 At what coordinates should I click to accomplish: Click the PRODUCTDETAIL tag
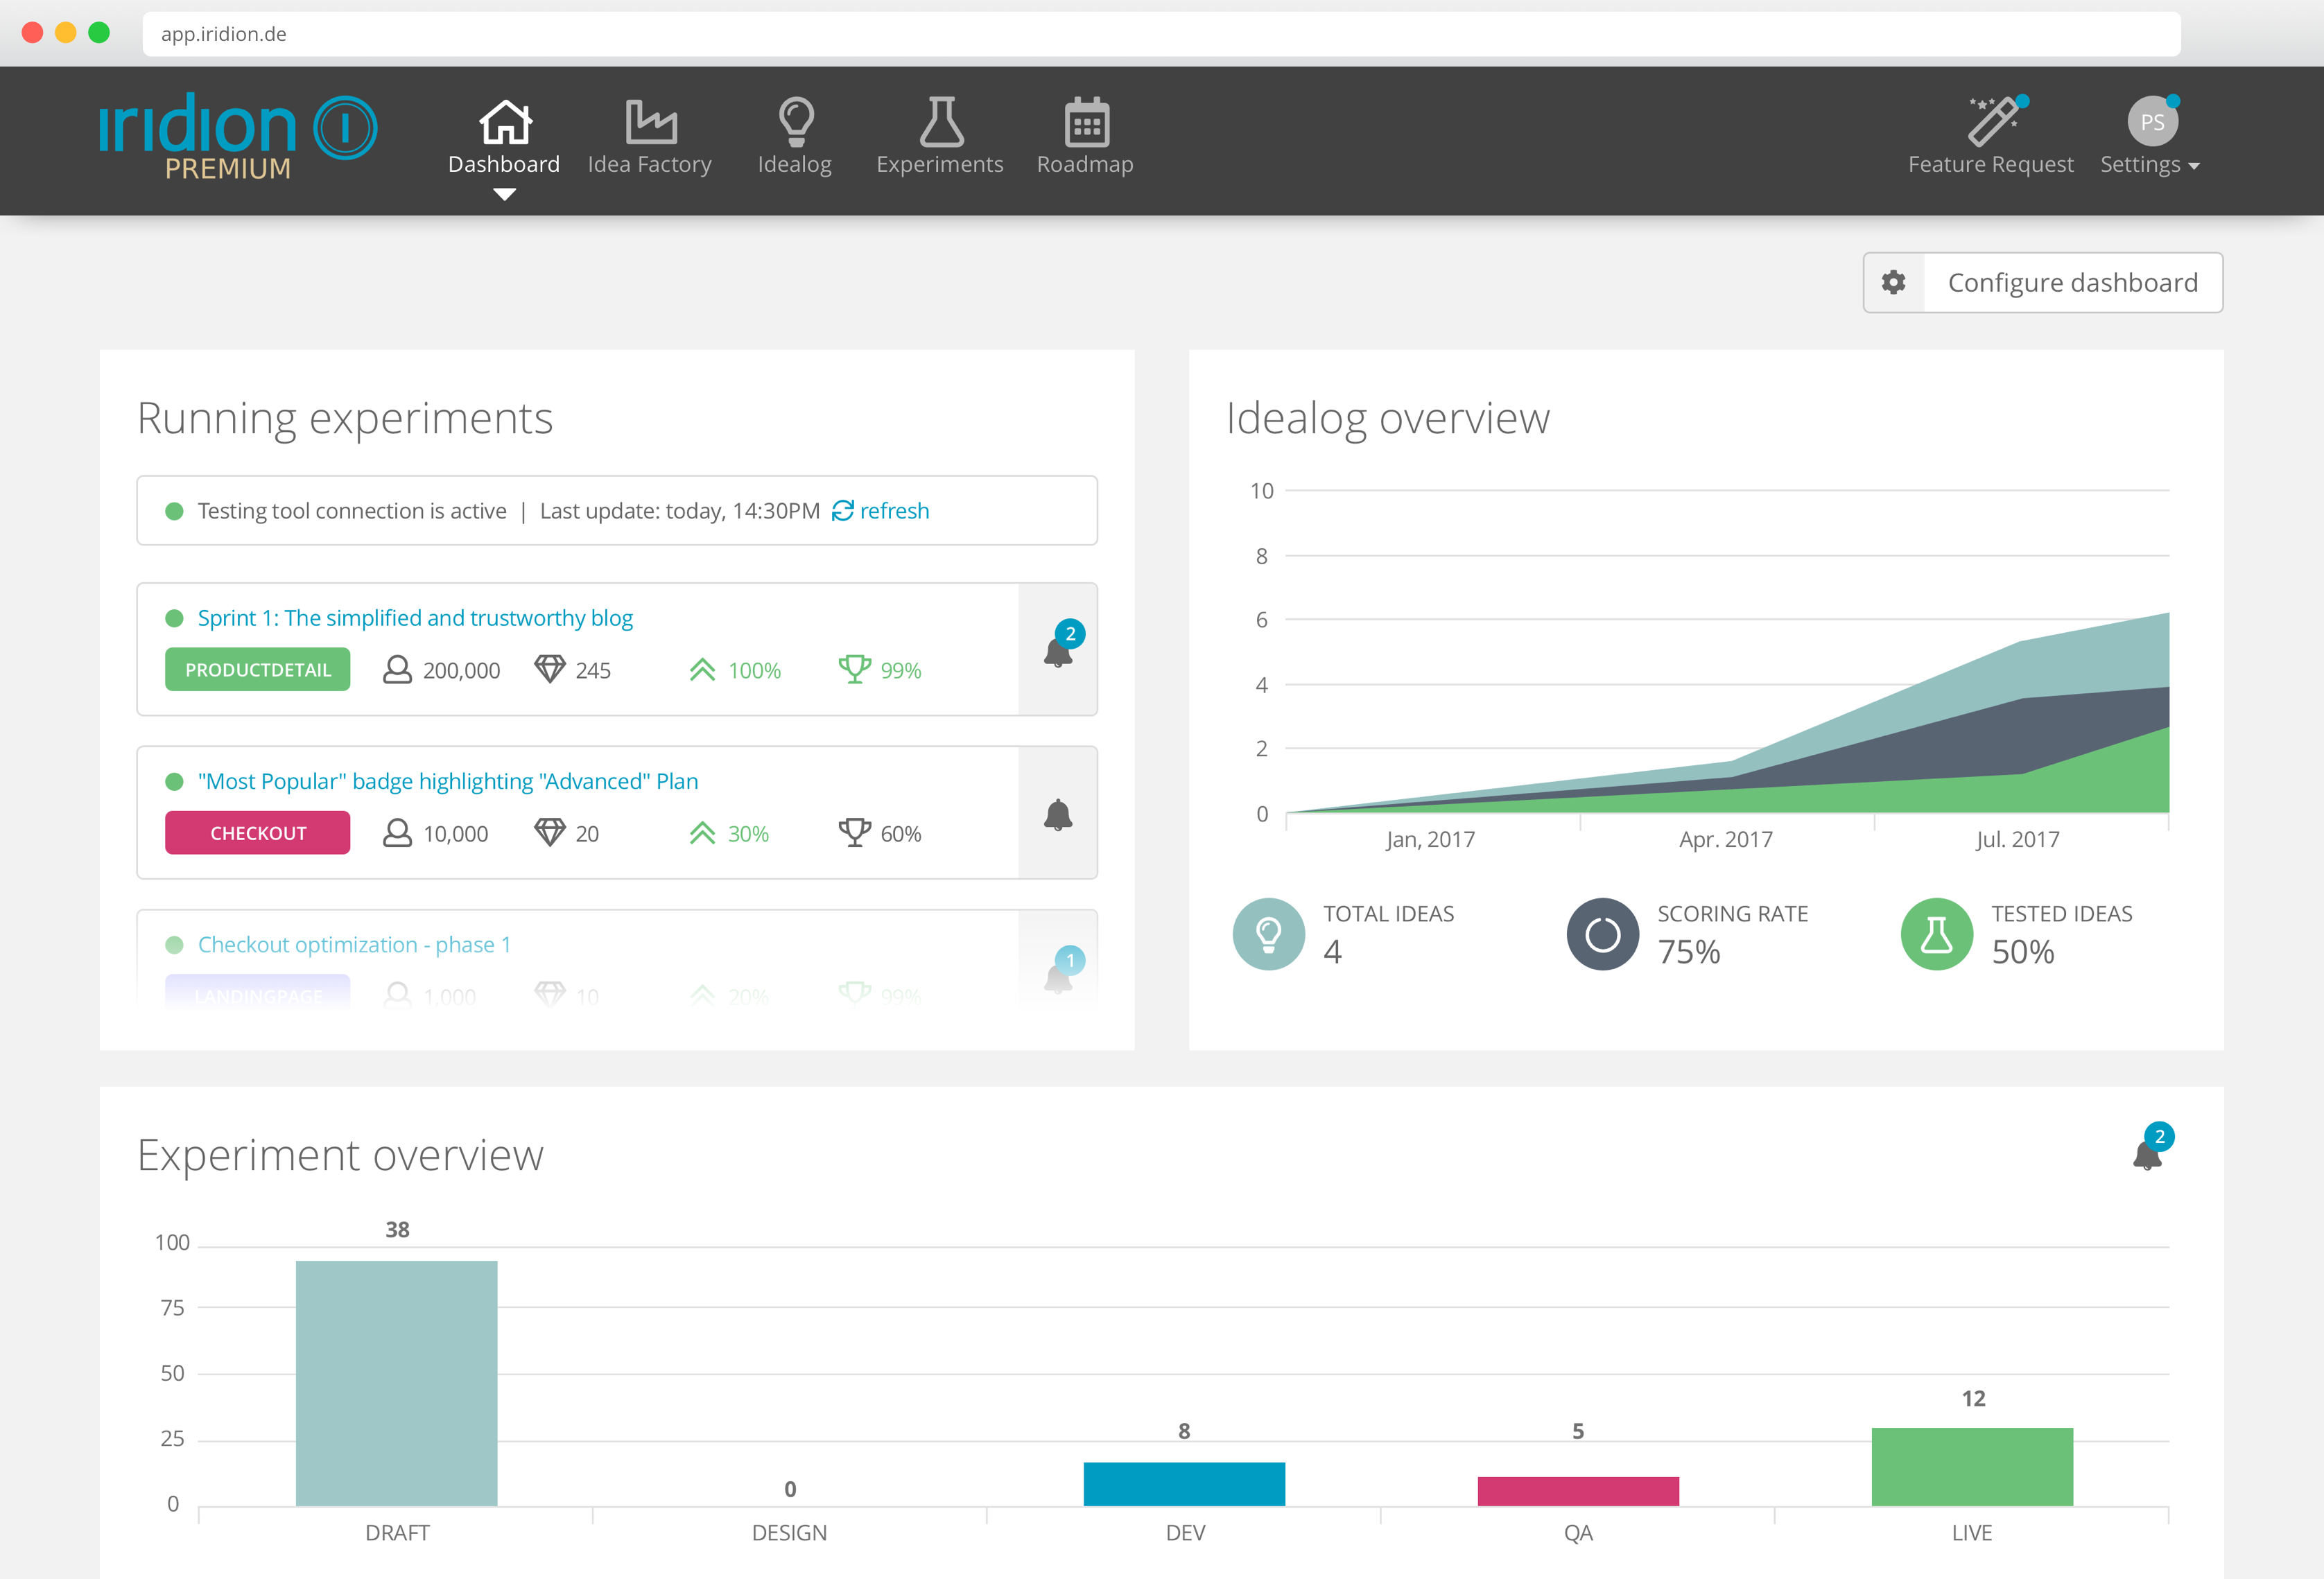(258, 670)
